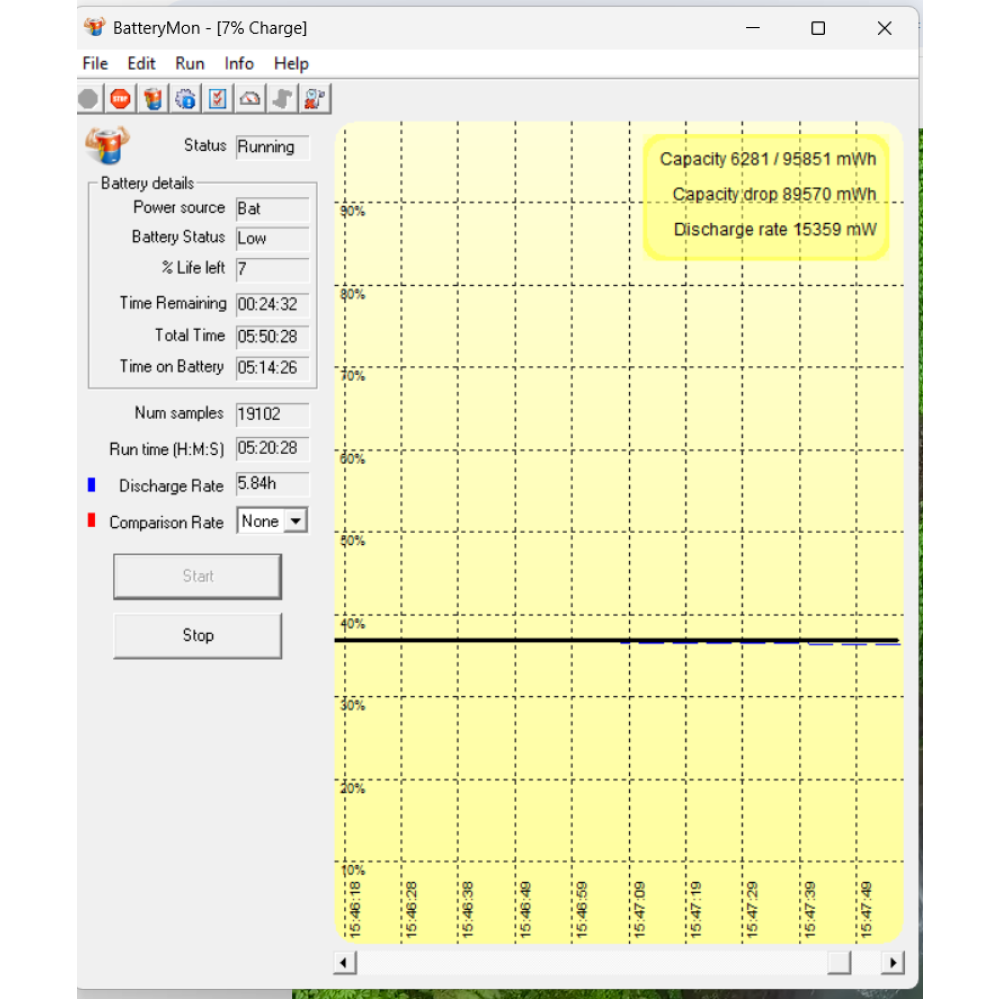Click the horizontal scrollbar thumb under chart

[x=839, y=962]
